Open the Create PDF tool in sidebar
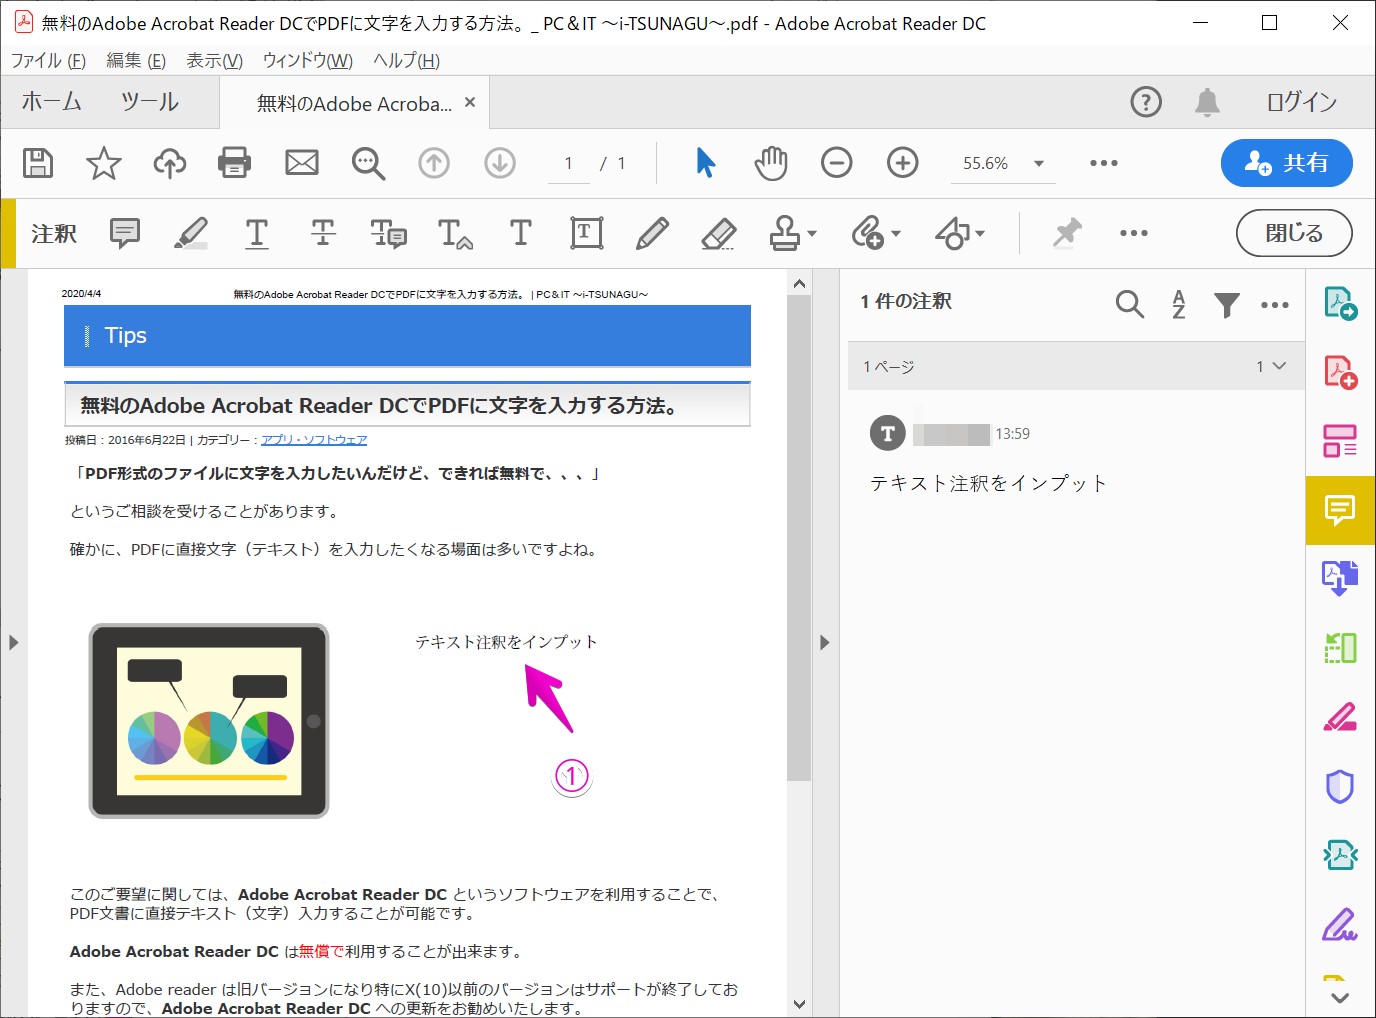 [x=1340, y=372]
